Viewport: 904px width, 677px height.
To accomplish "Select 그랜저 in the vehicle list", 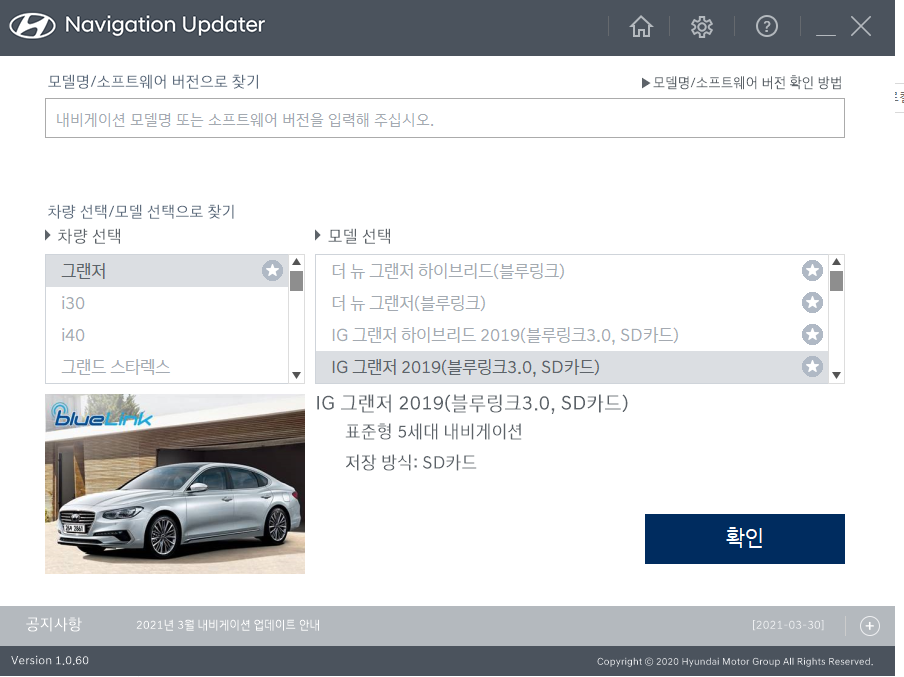I will (x=167, y=271).
